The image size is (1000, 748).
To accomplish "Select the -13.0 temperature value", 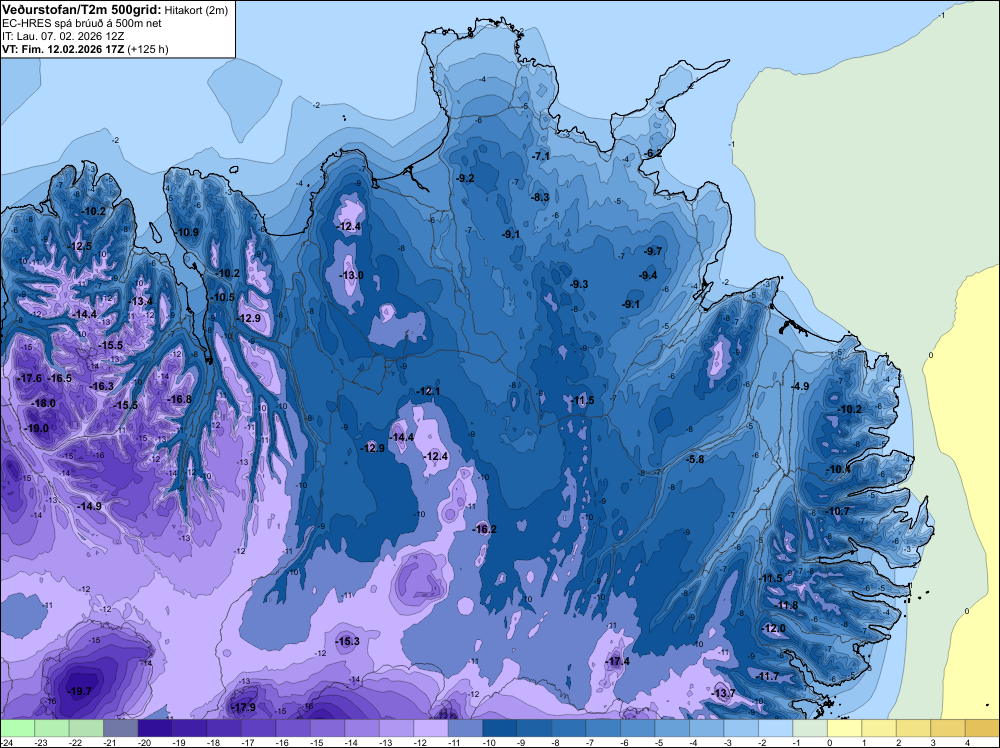I will tap(351, 275).
